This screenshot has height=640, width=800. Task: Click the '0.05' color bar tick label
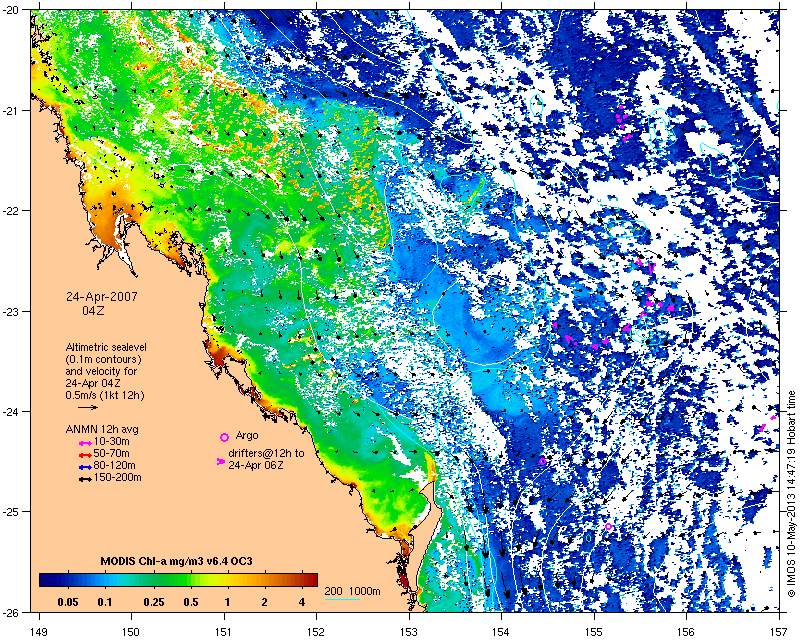click(x=68, y=602)
